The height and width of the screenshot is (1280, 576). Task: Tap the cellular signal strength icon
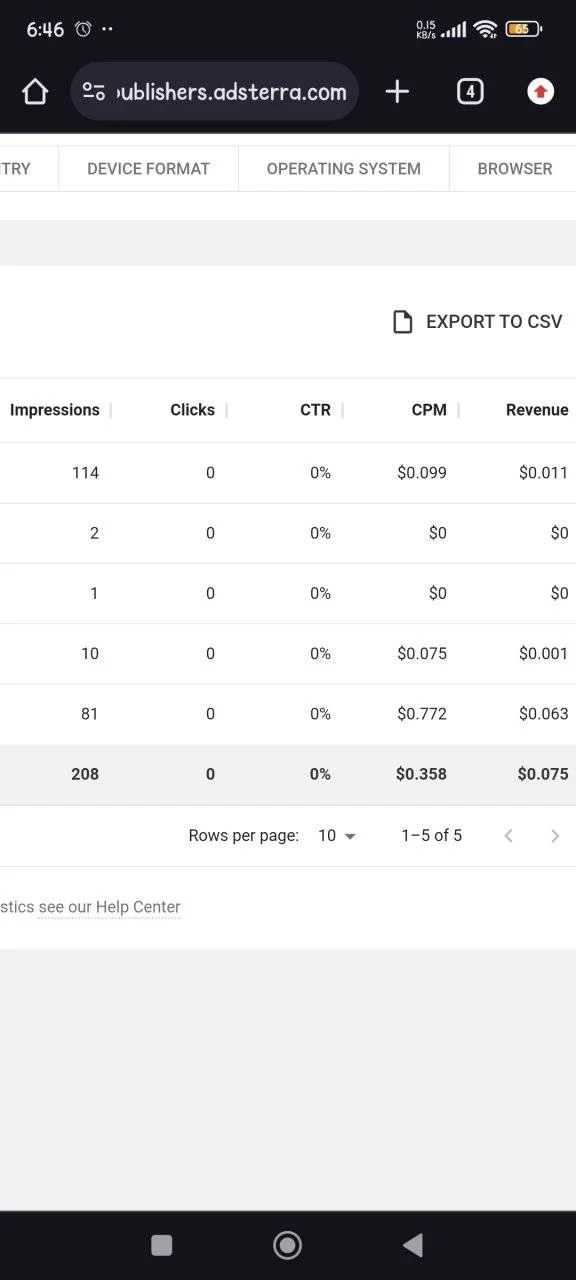[x=453, y=30]
